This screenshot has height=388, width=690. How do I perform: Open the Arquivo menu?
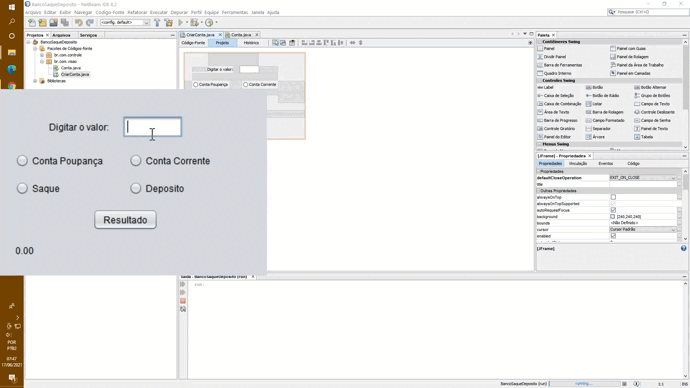(33, 12)
